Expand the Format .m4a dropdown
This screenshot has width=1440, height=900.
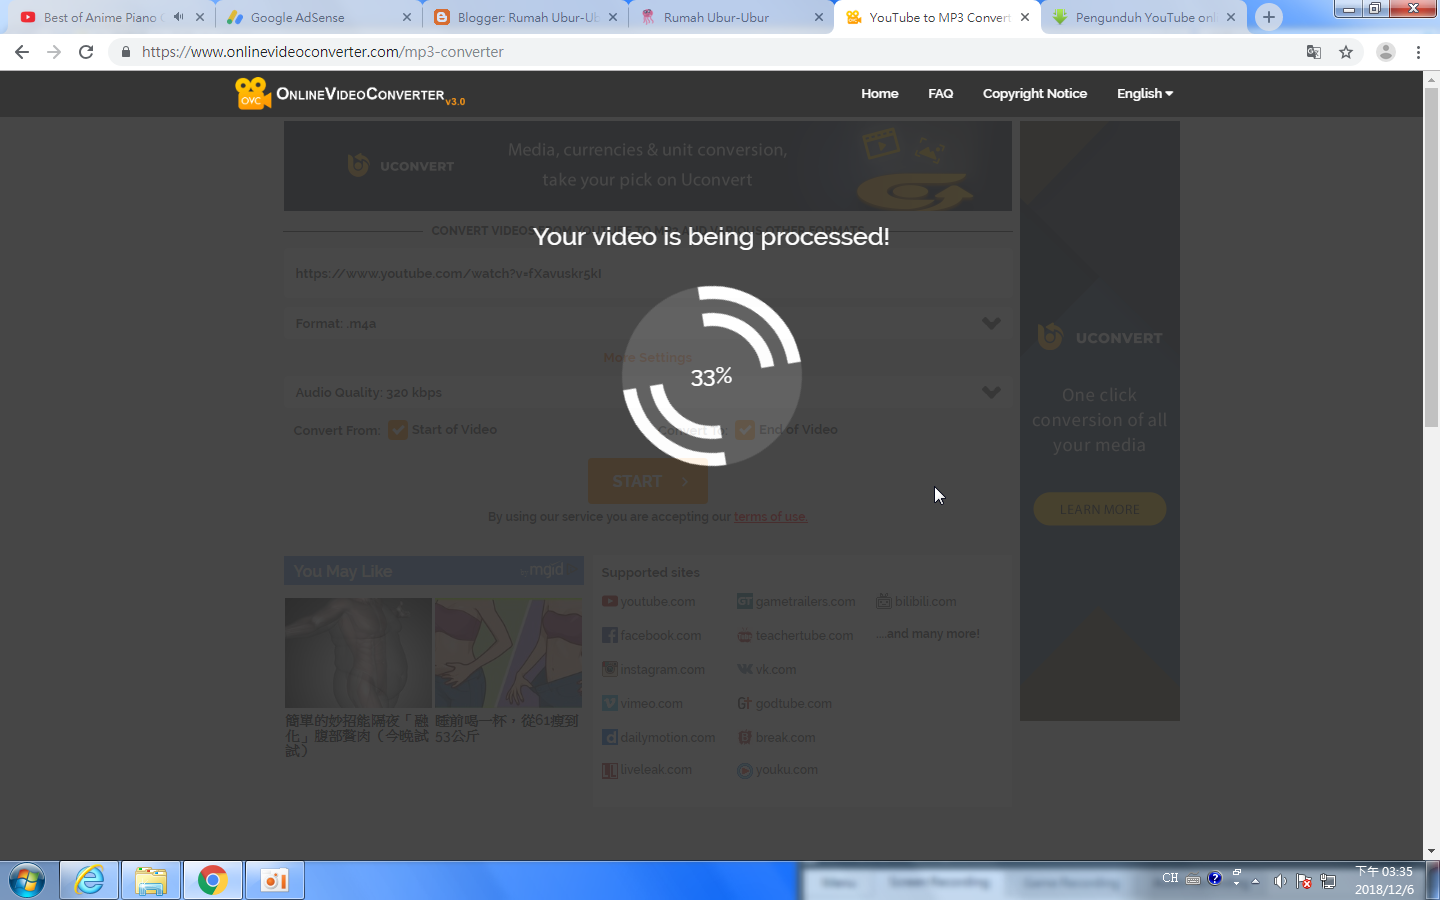(990, 323)
